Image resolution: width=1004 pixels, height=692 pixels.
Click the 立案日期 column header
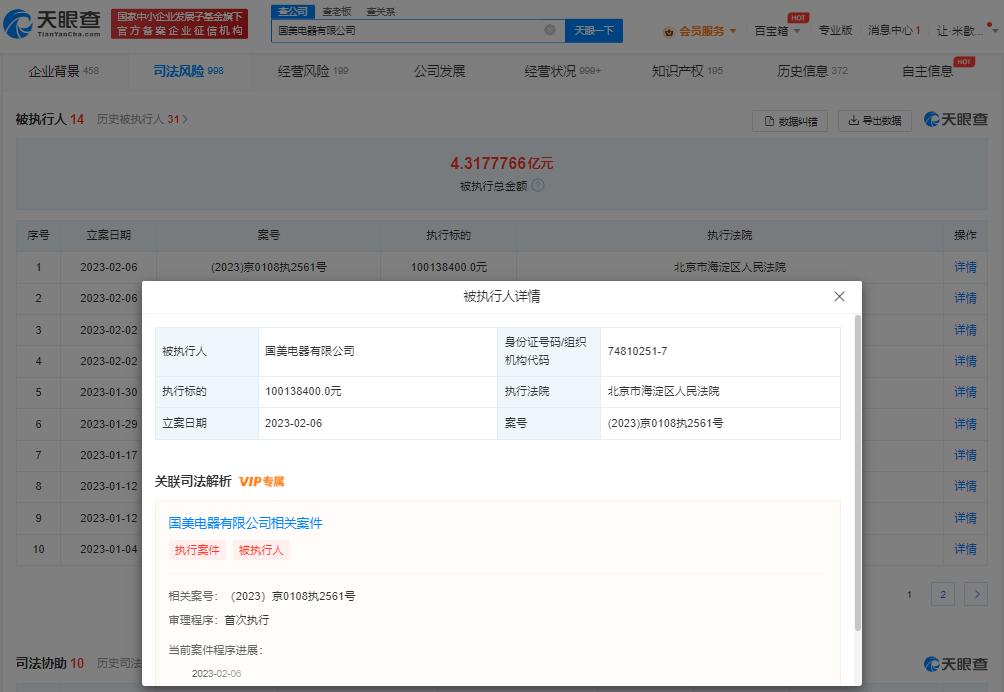(108, 235)
